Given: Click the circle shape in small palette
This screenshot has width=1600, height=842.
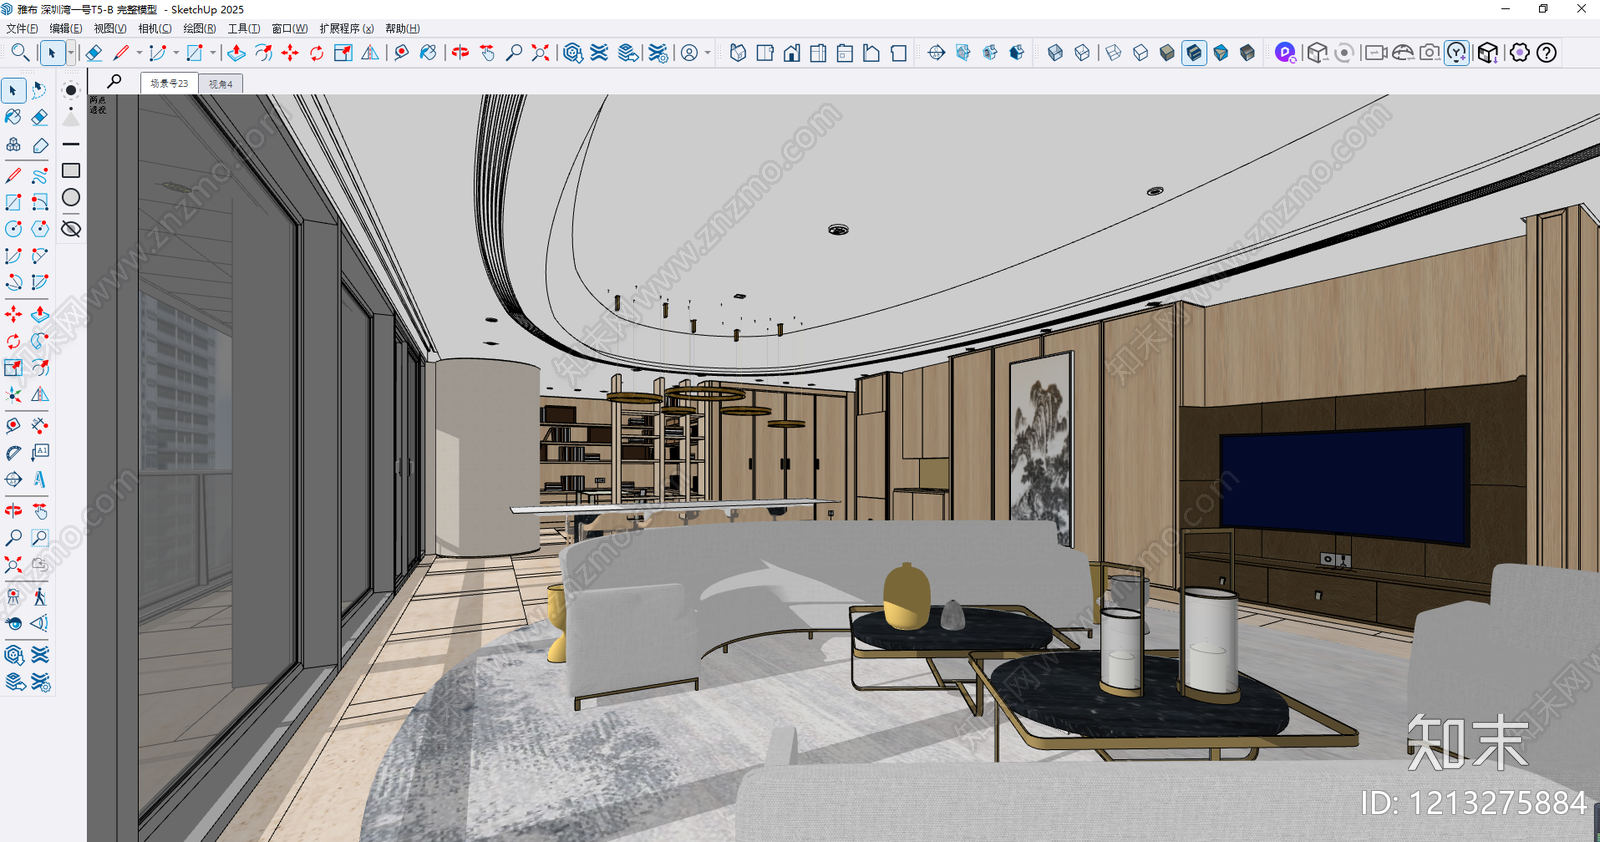Looking at the screenshot, I should [x=71, y=198].
